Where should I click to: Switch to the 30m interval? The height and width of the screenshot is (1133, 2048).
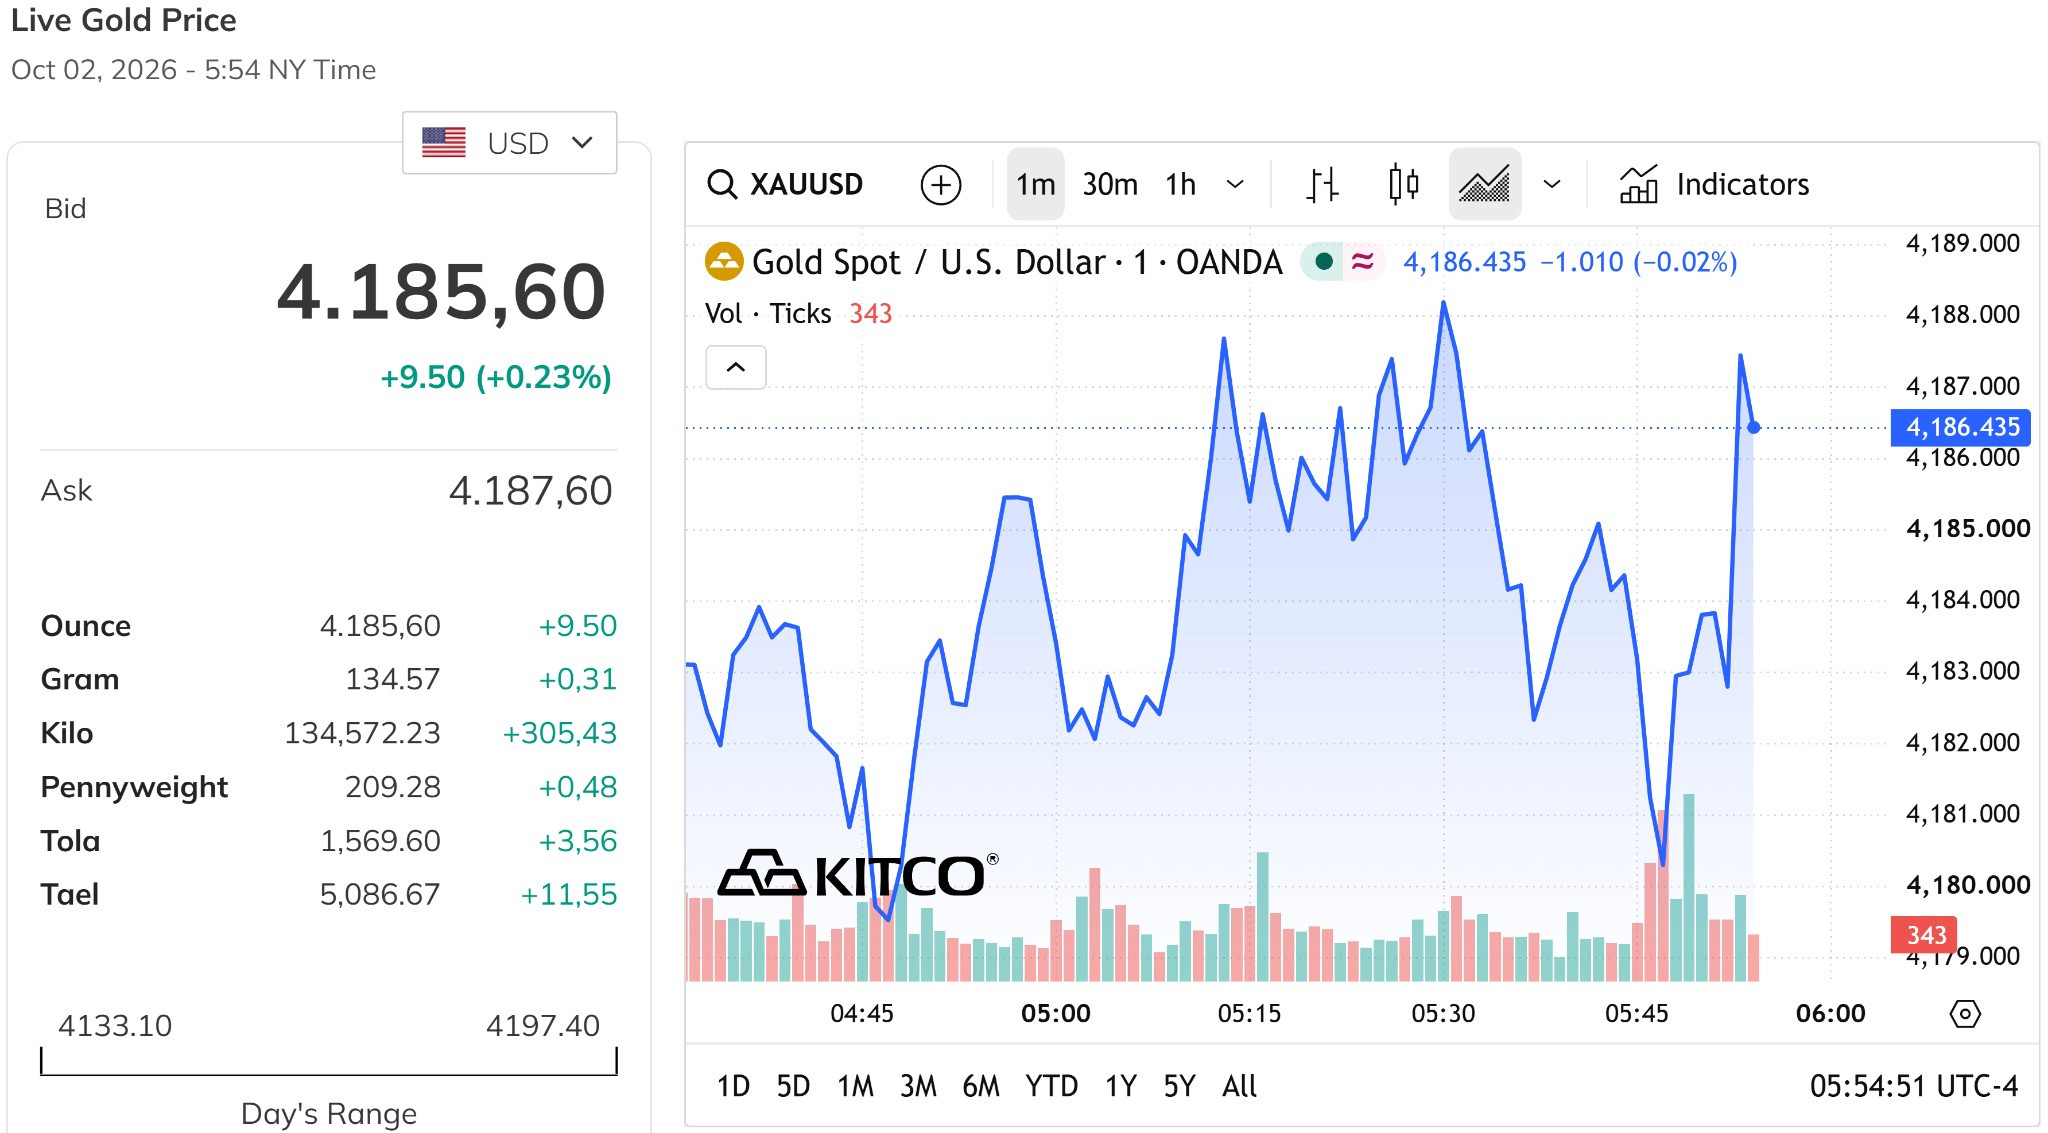(x=1110, y=185)
